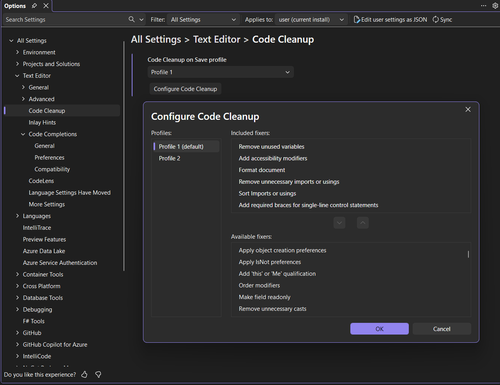Select Compatibility under Code Completions
This screenshot has height=385, width=500.
(x=52, y=169)
